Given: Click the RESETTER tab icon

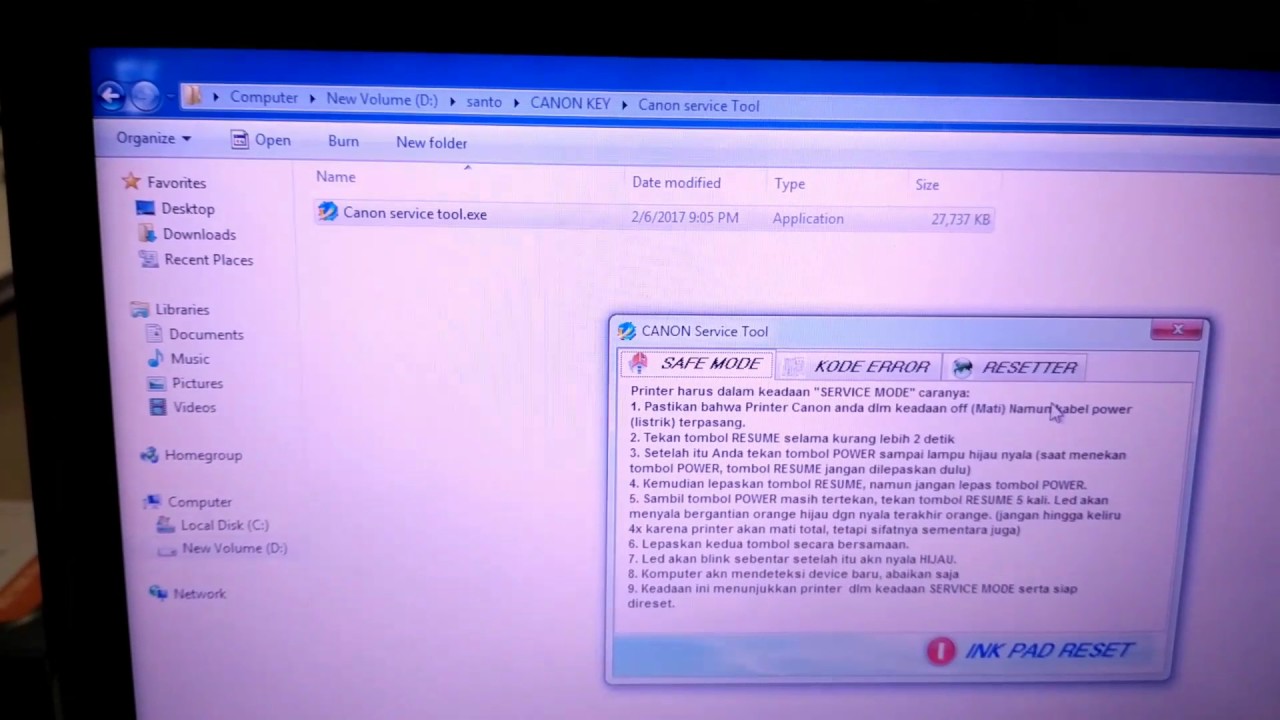Looking at the screenshot, I should (x=962, y=368).
